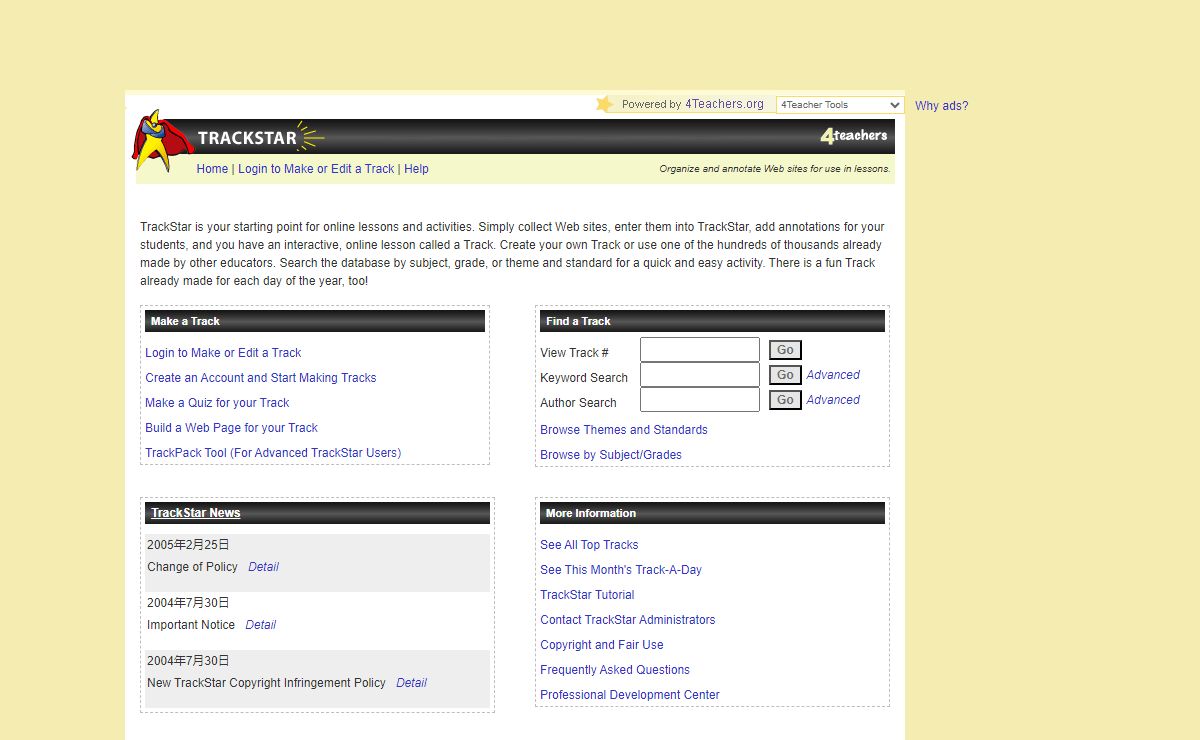
Task: Focus the View Track # input field
Action: [x=700, y=350]
